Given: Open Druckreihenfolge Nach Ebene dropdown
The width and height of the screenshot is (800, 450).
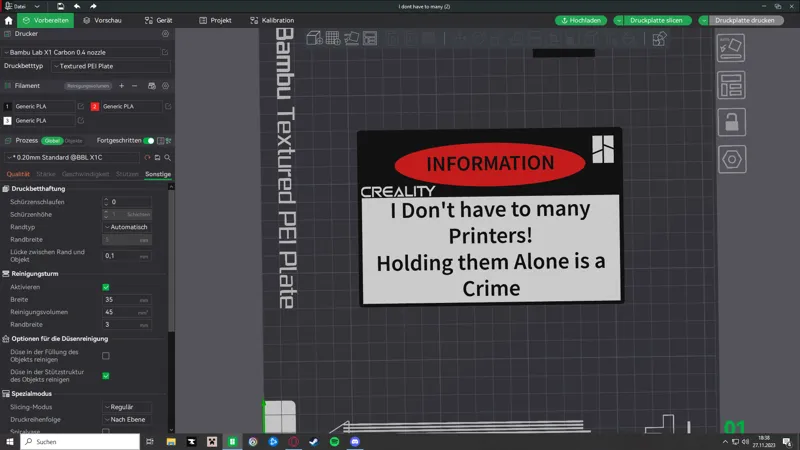Looking at the screenshot, I should (x=127, y=419).
